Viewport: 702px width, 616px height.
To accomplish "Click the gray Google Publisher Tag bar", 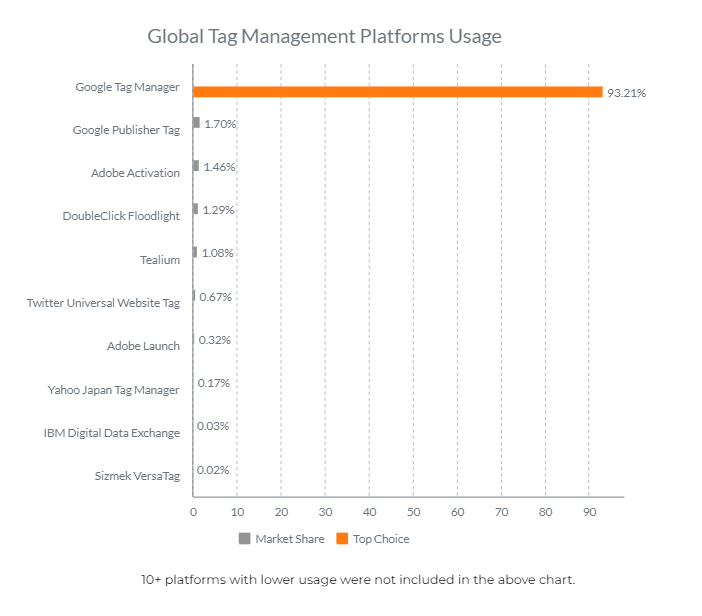I will (197, 122).
